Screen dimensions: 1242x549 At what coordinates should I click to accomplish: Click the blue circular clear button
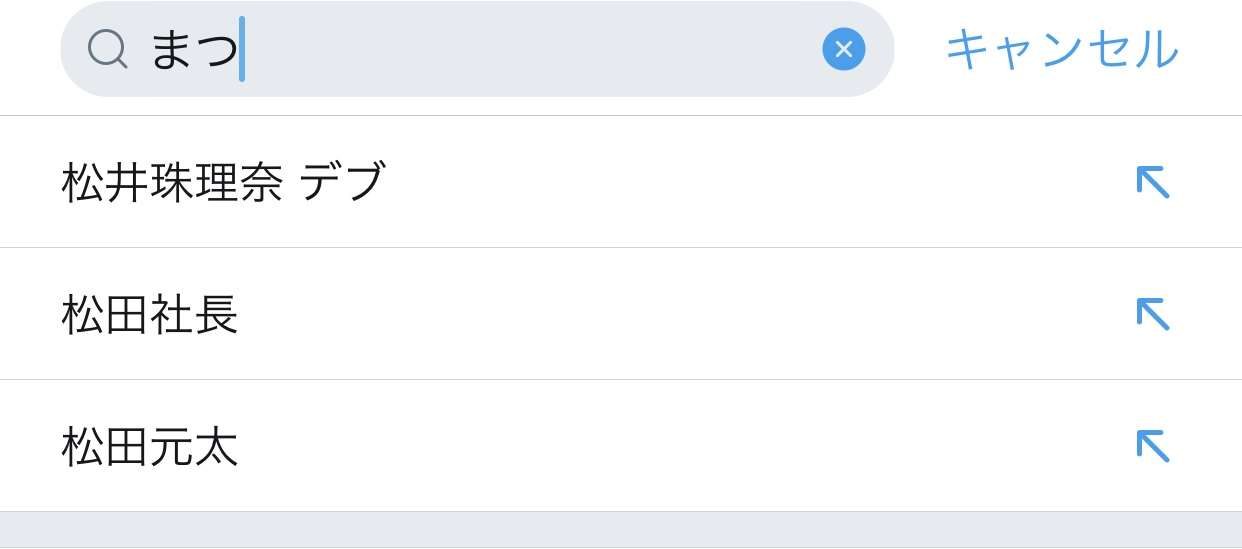pos(843,49)
